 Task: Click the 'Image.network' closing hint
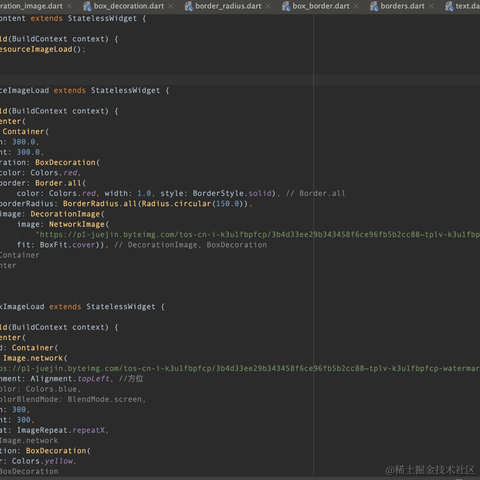pos(29,441)
